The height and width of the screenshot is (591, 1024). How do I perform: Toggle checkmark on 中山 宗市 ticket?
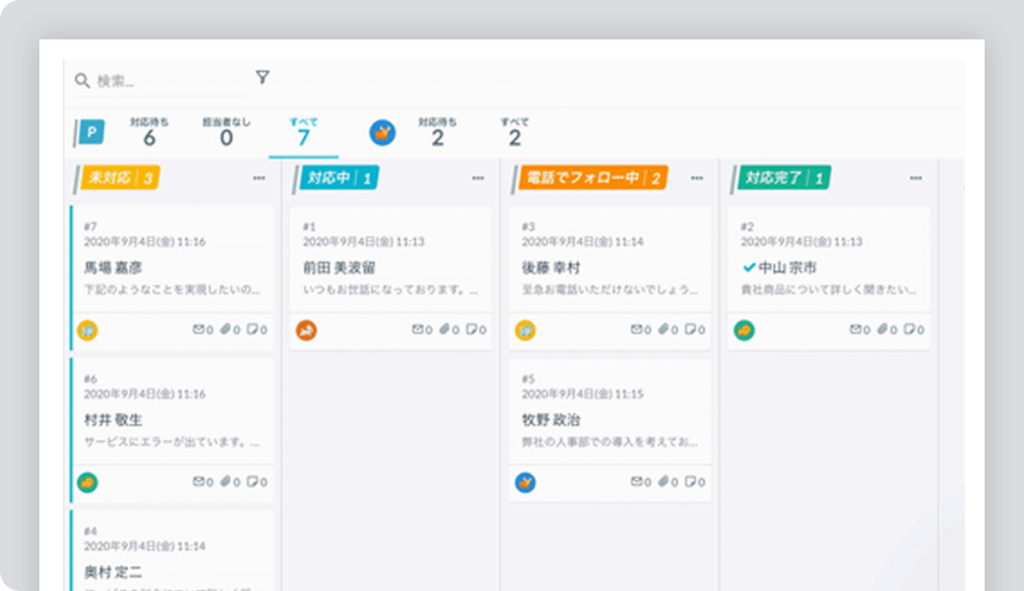(x=748, y=268)
